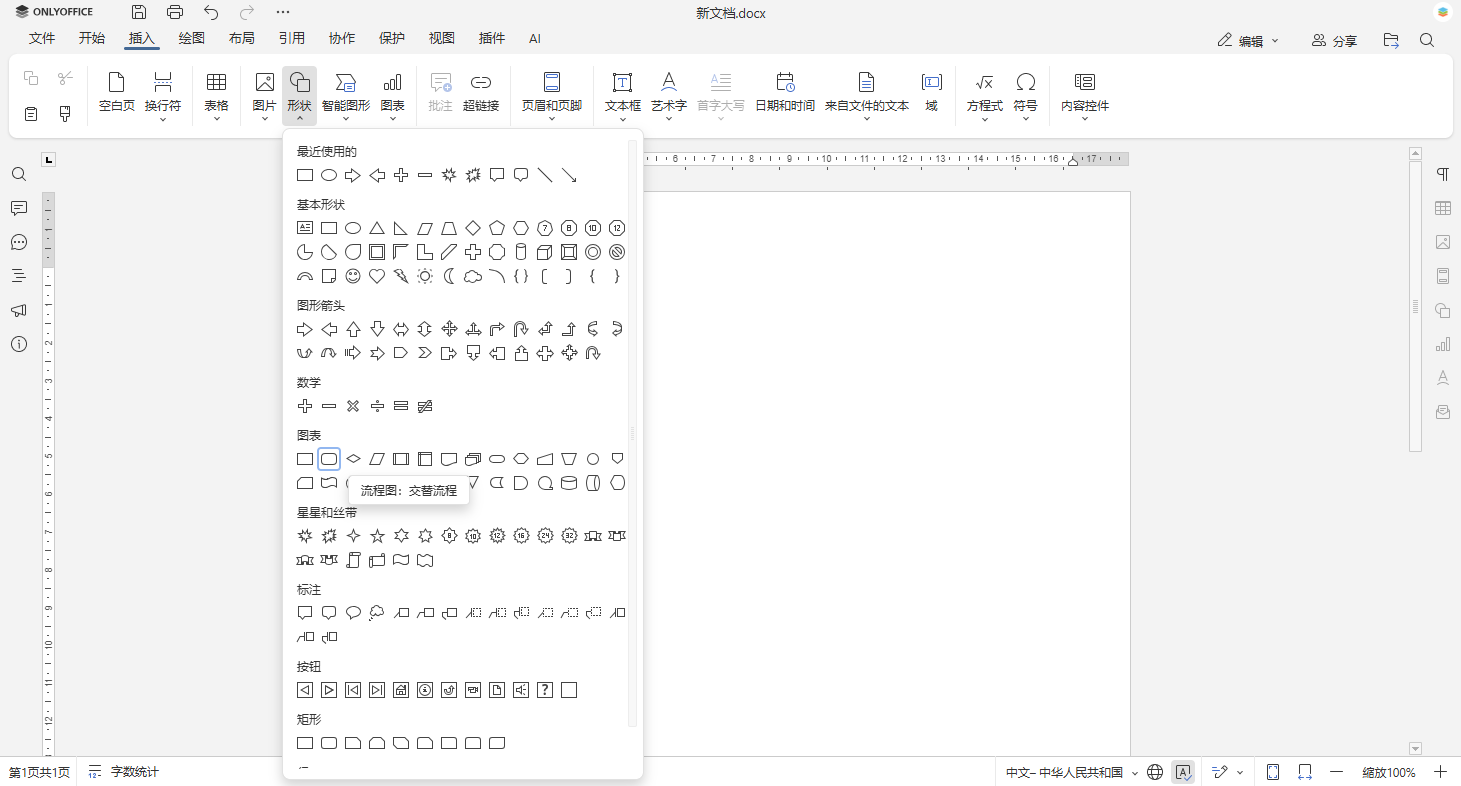Open the about info icon in left sidebar
The image size is (1461, 786).
(x=19, y=344)
